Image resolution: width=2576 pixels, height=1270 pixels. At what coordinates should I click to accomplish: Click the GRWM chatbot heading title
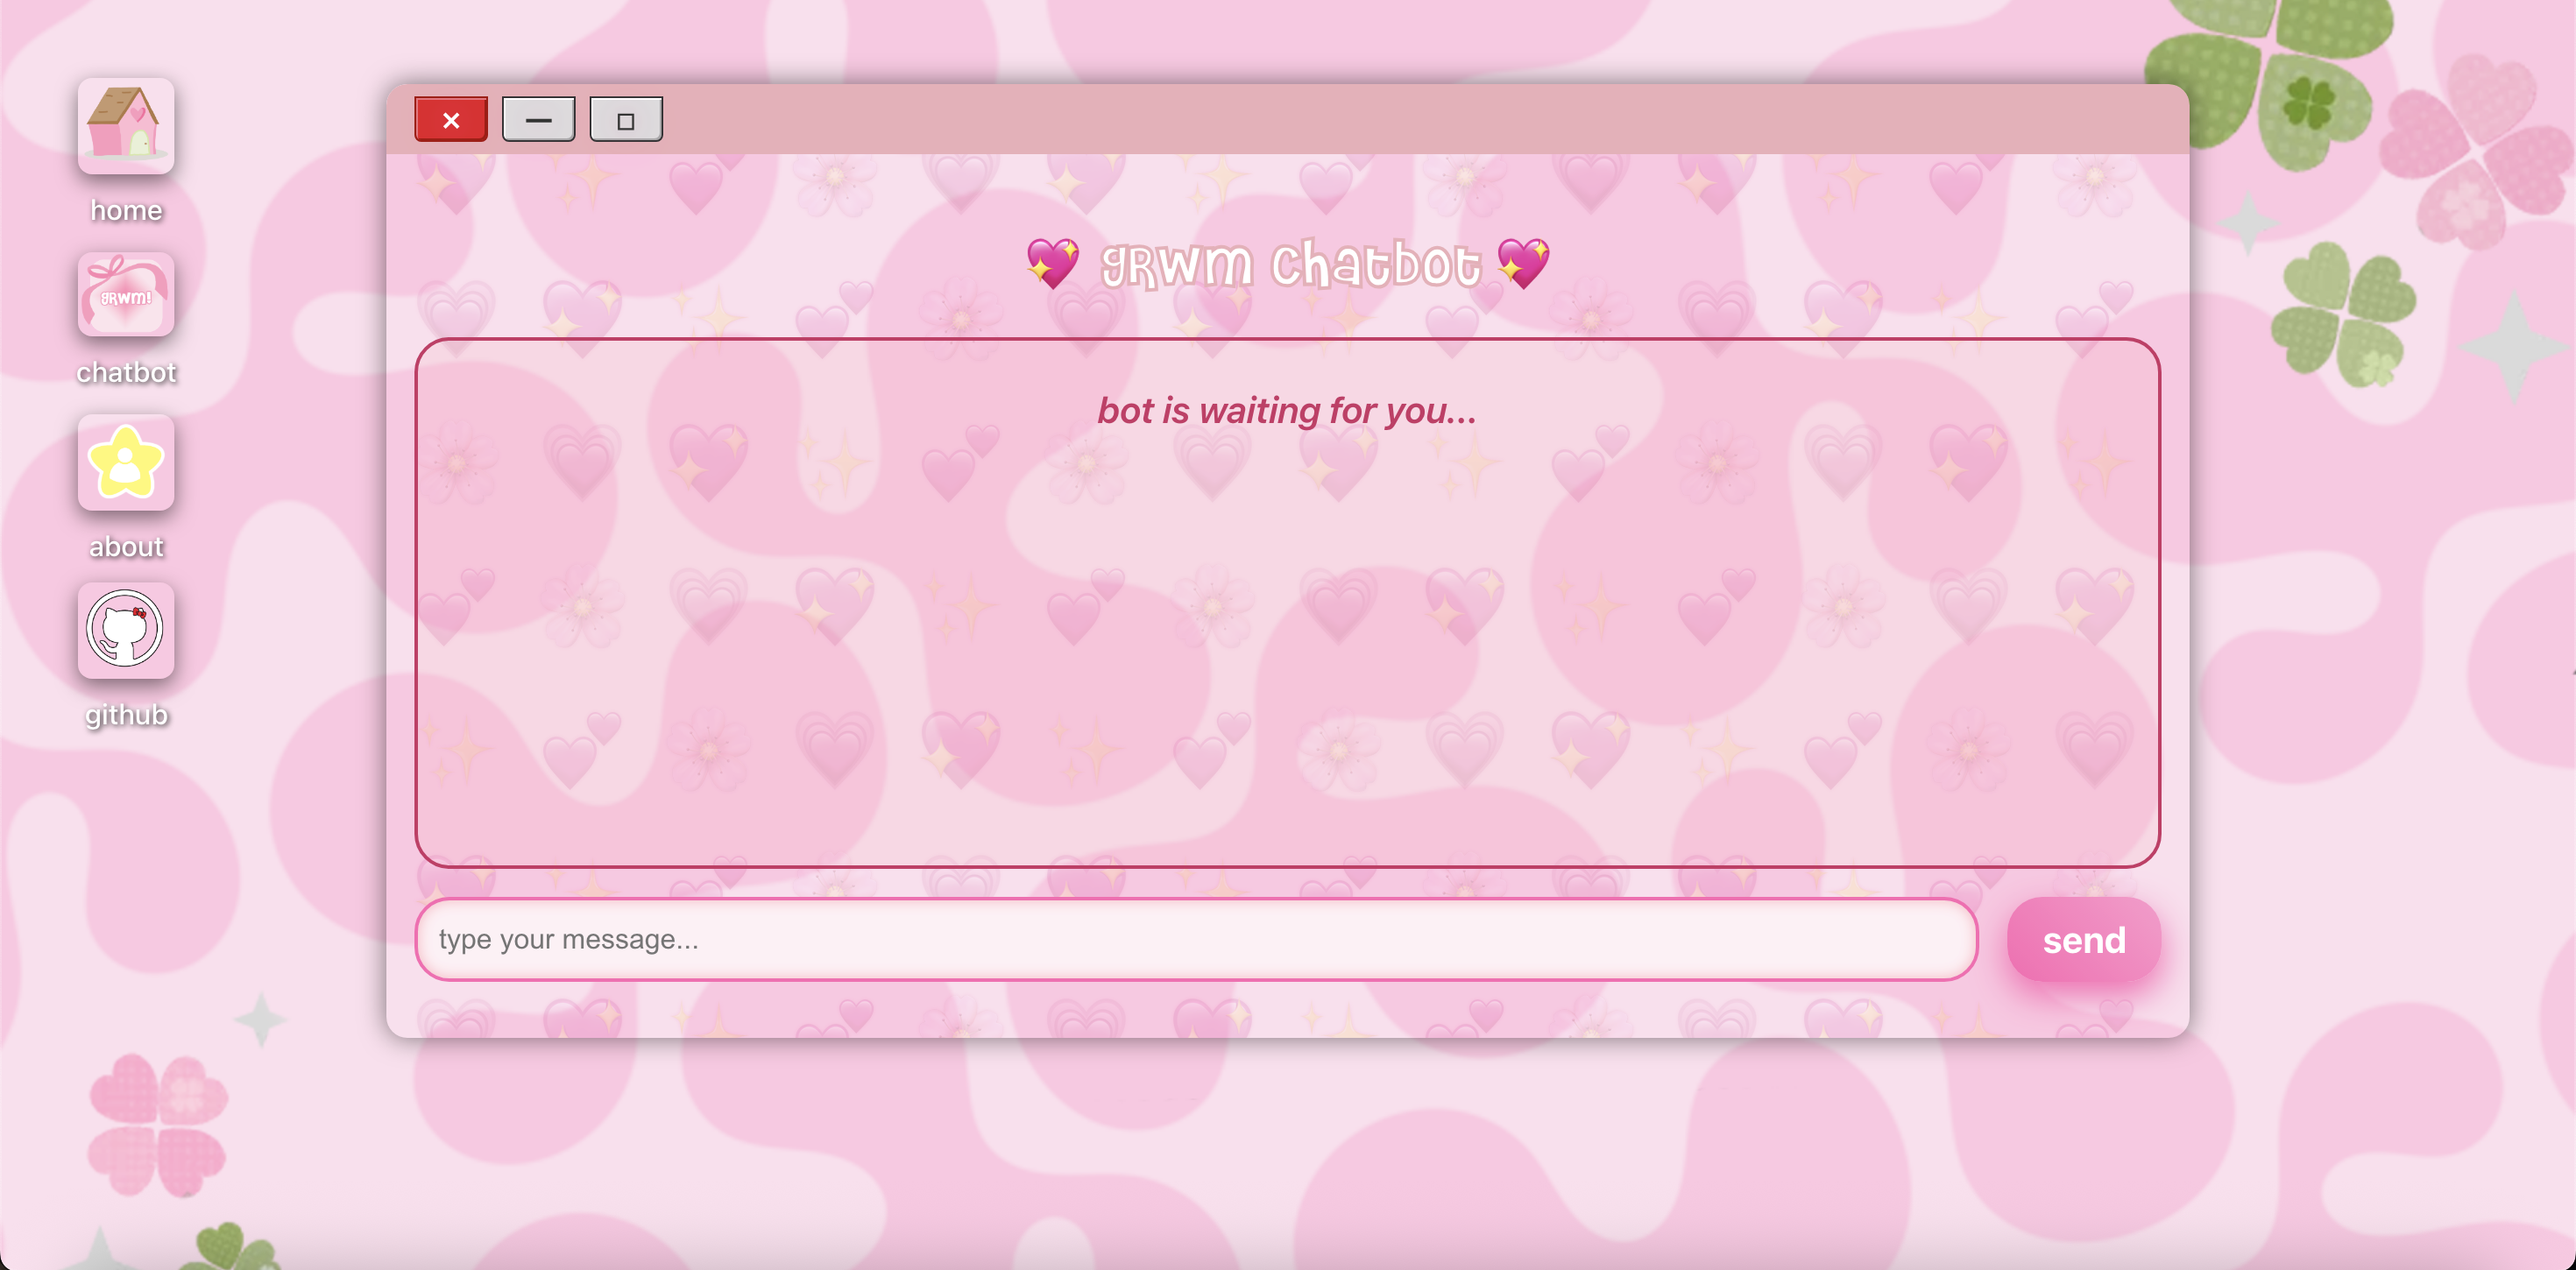point(1289,264)
